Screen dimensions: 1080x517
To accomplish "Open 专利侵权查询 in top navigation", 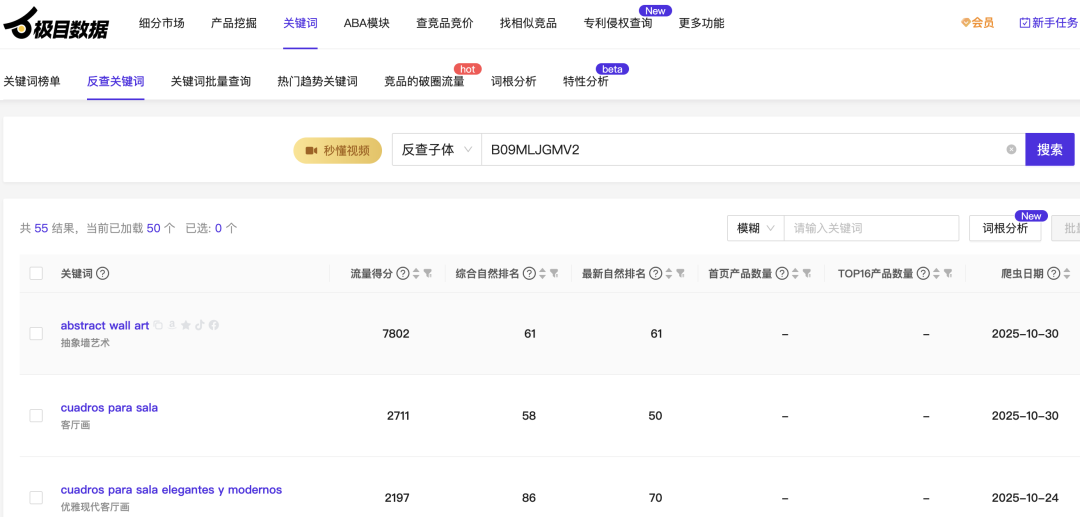I will [x=618, y=23].
